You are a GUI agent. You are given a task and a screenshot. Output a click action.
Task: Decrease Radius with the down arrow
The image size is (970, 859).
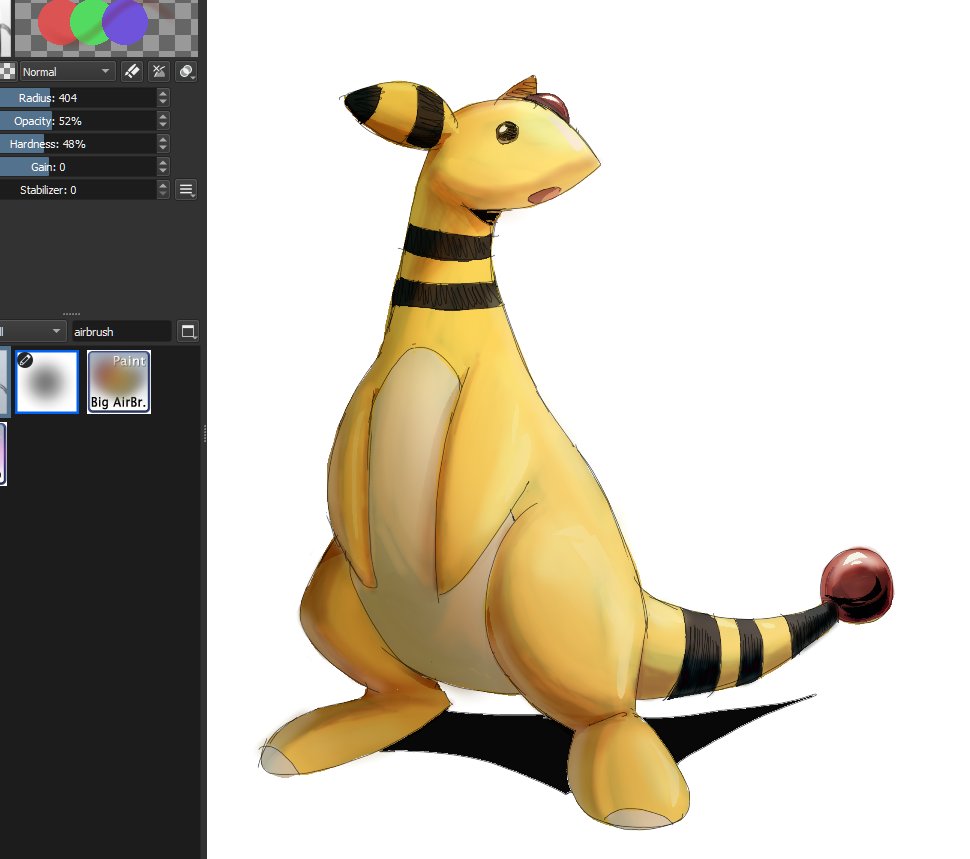[x=163, y=103]
